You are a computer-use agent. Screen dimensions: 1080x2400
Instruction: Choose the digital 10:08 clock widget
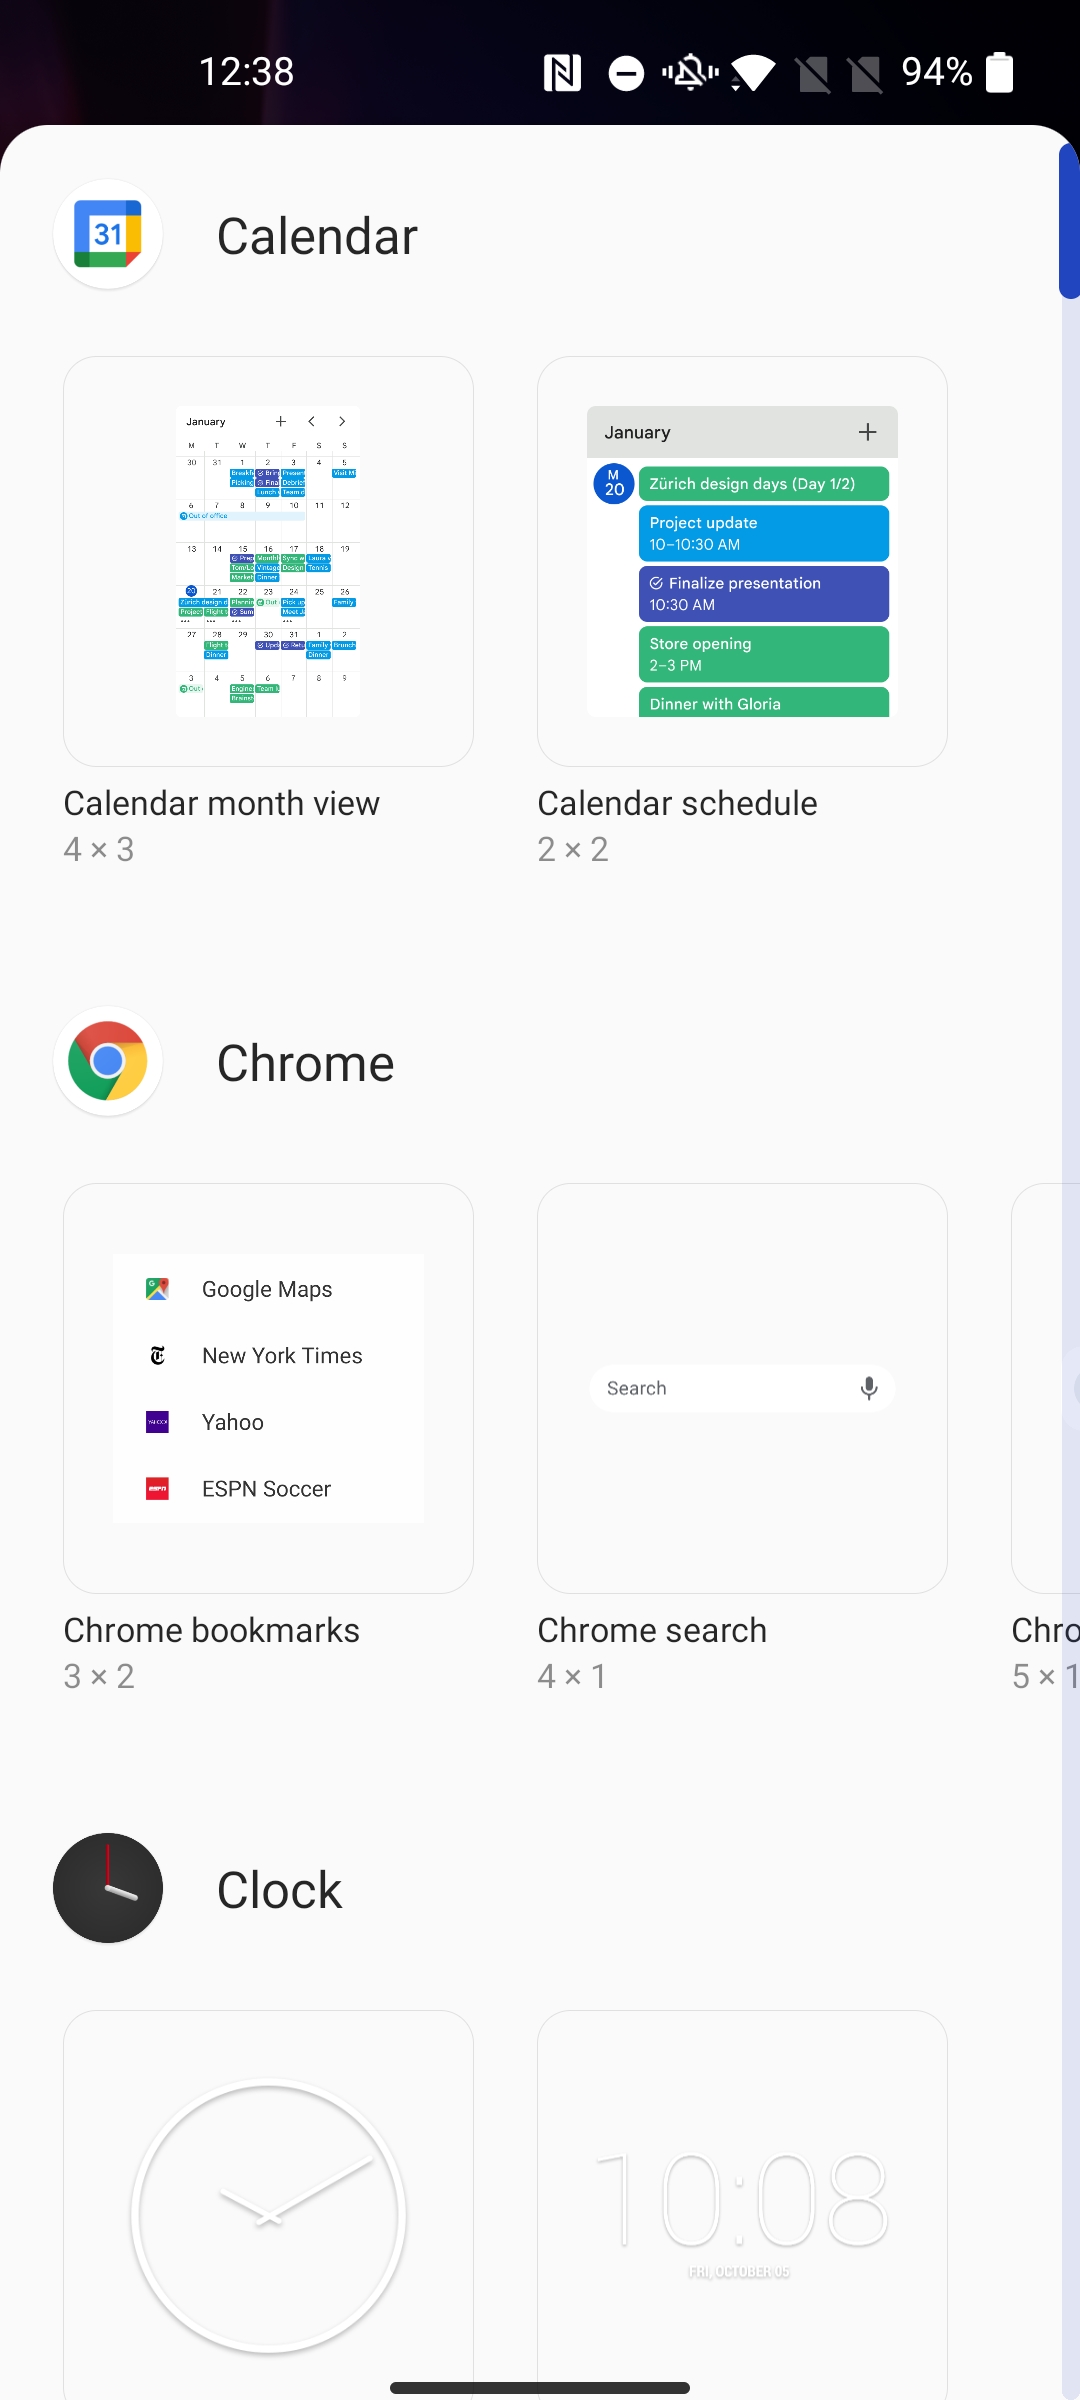[x=742, y=2205]
